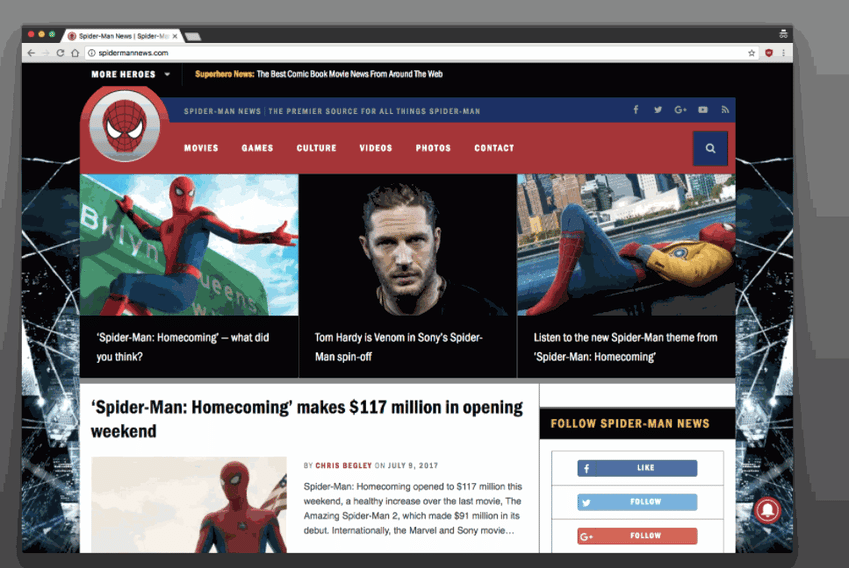This screenshot has width=849, height=568.
Task: Click the Tom Hardy portrait thumbnail
Action: tap(408, 245)
